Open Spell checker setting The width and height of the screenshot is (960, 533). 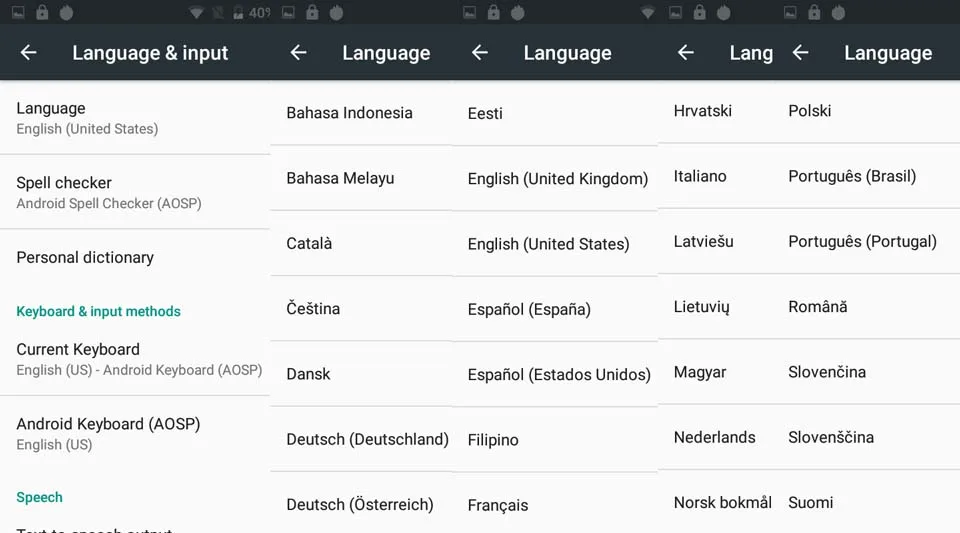coord(135,192)
